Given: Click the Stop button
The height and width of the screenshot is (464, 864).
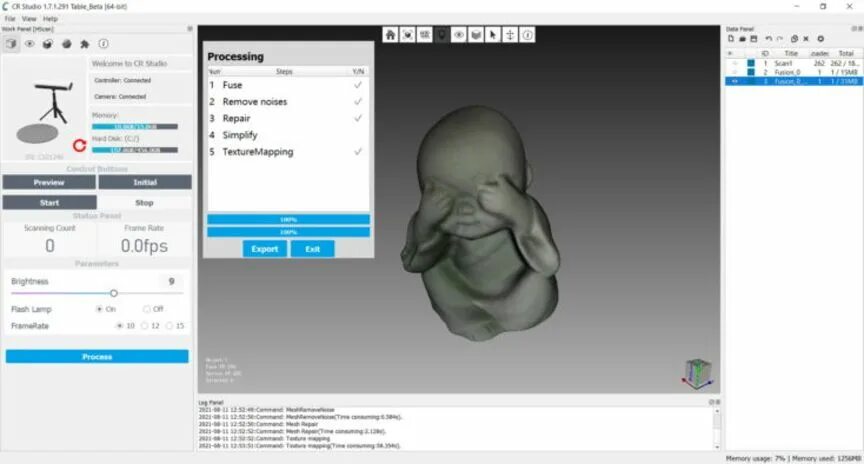Looking at the screenshot, I should tap(144, 203).
